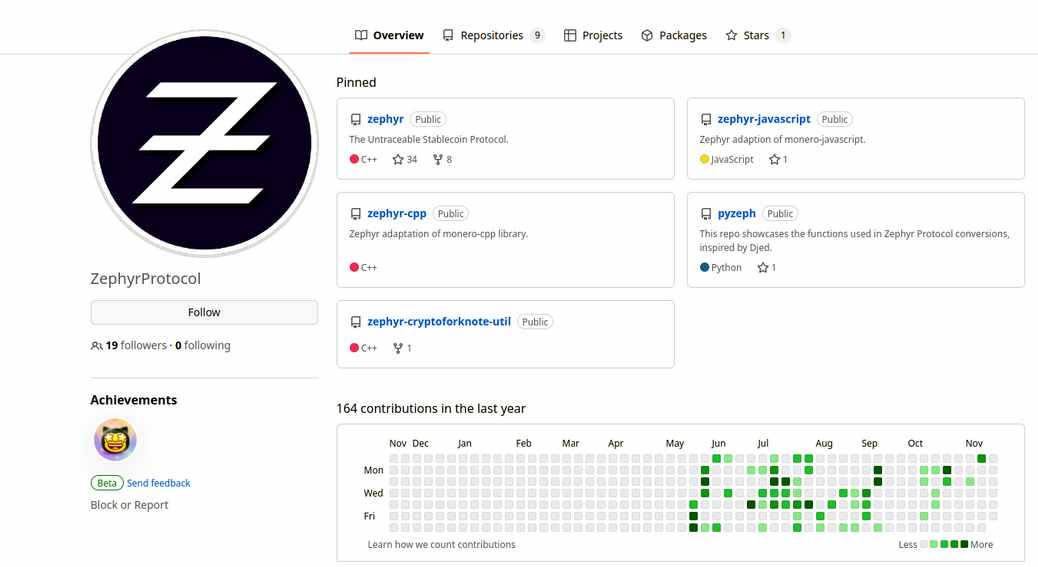Click the achievement badge icon

click(x=115, y=439)
